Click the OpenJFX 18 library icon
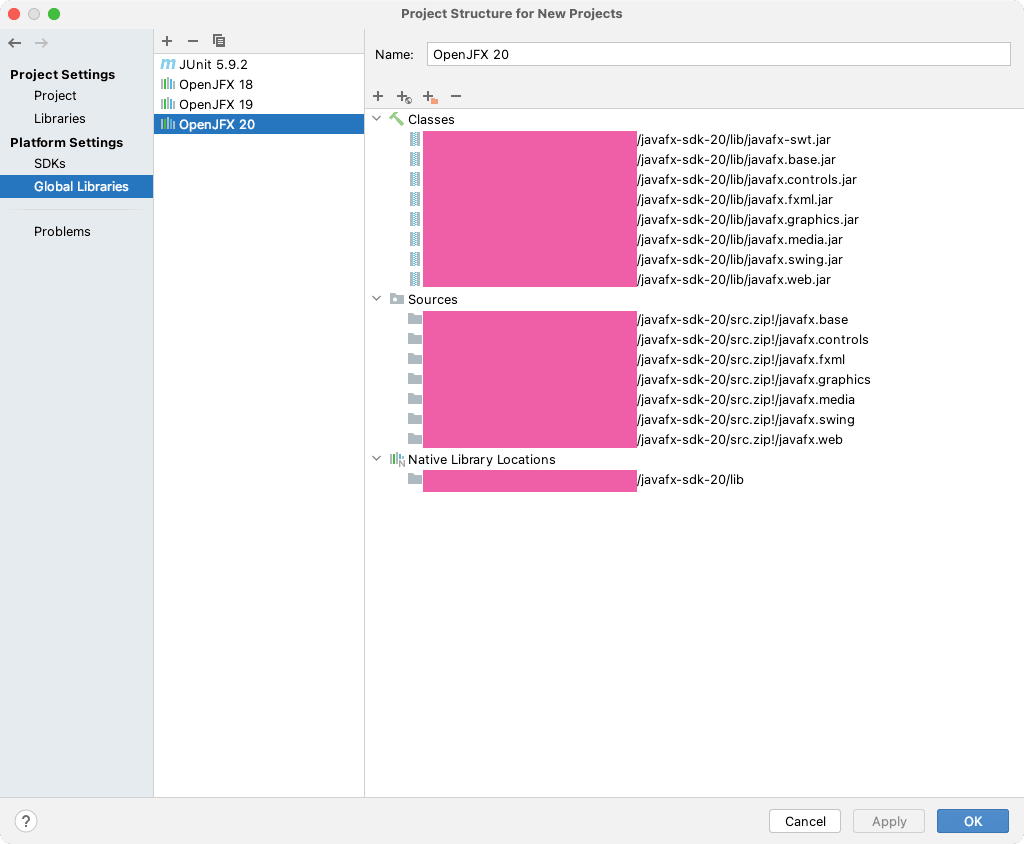 (x=168, y=84)
